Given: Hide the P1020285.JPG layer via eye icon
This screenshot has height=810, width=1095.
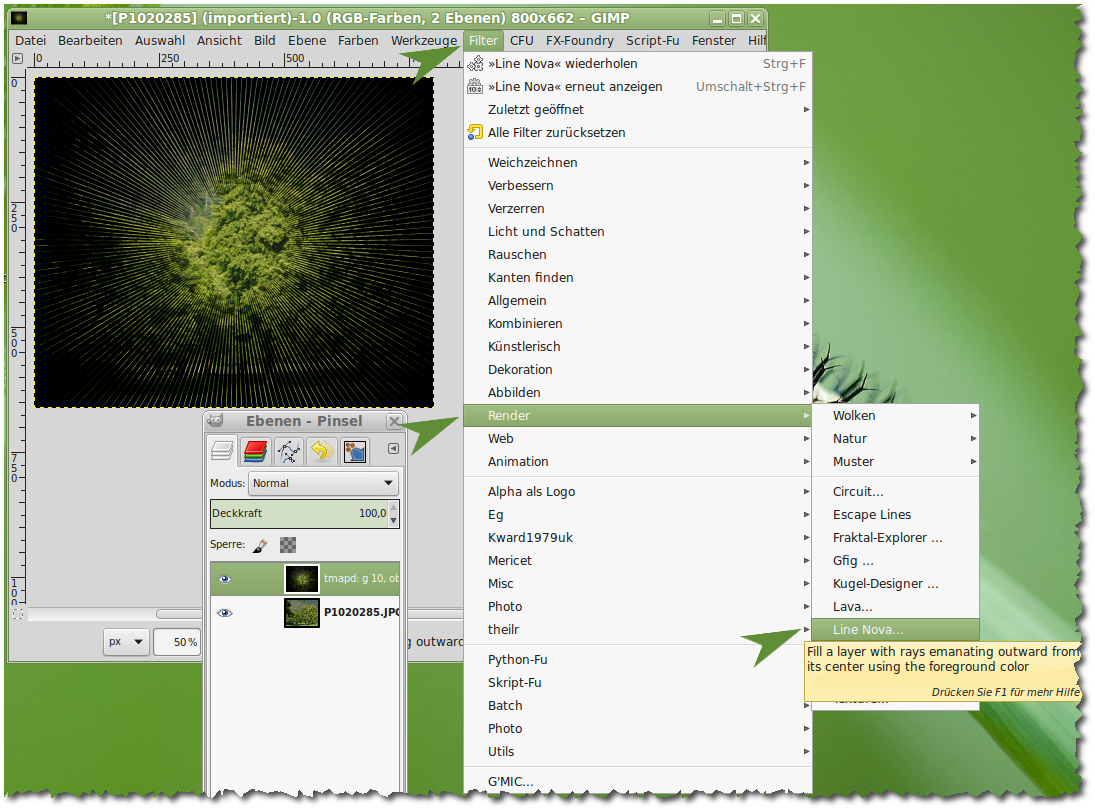Looking at the screenshot, I should point(225,613).
